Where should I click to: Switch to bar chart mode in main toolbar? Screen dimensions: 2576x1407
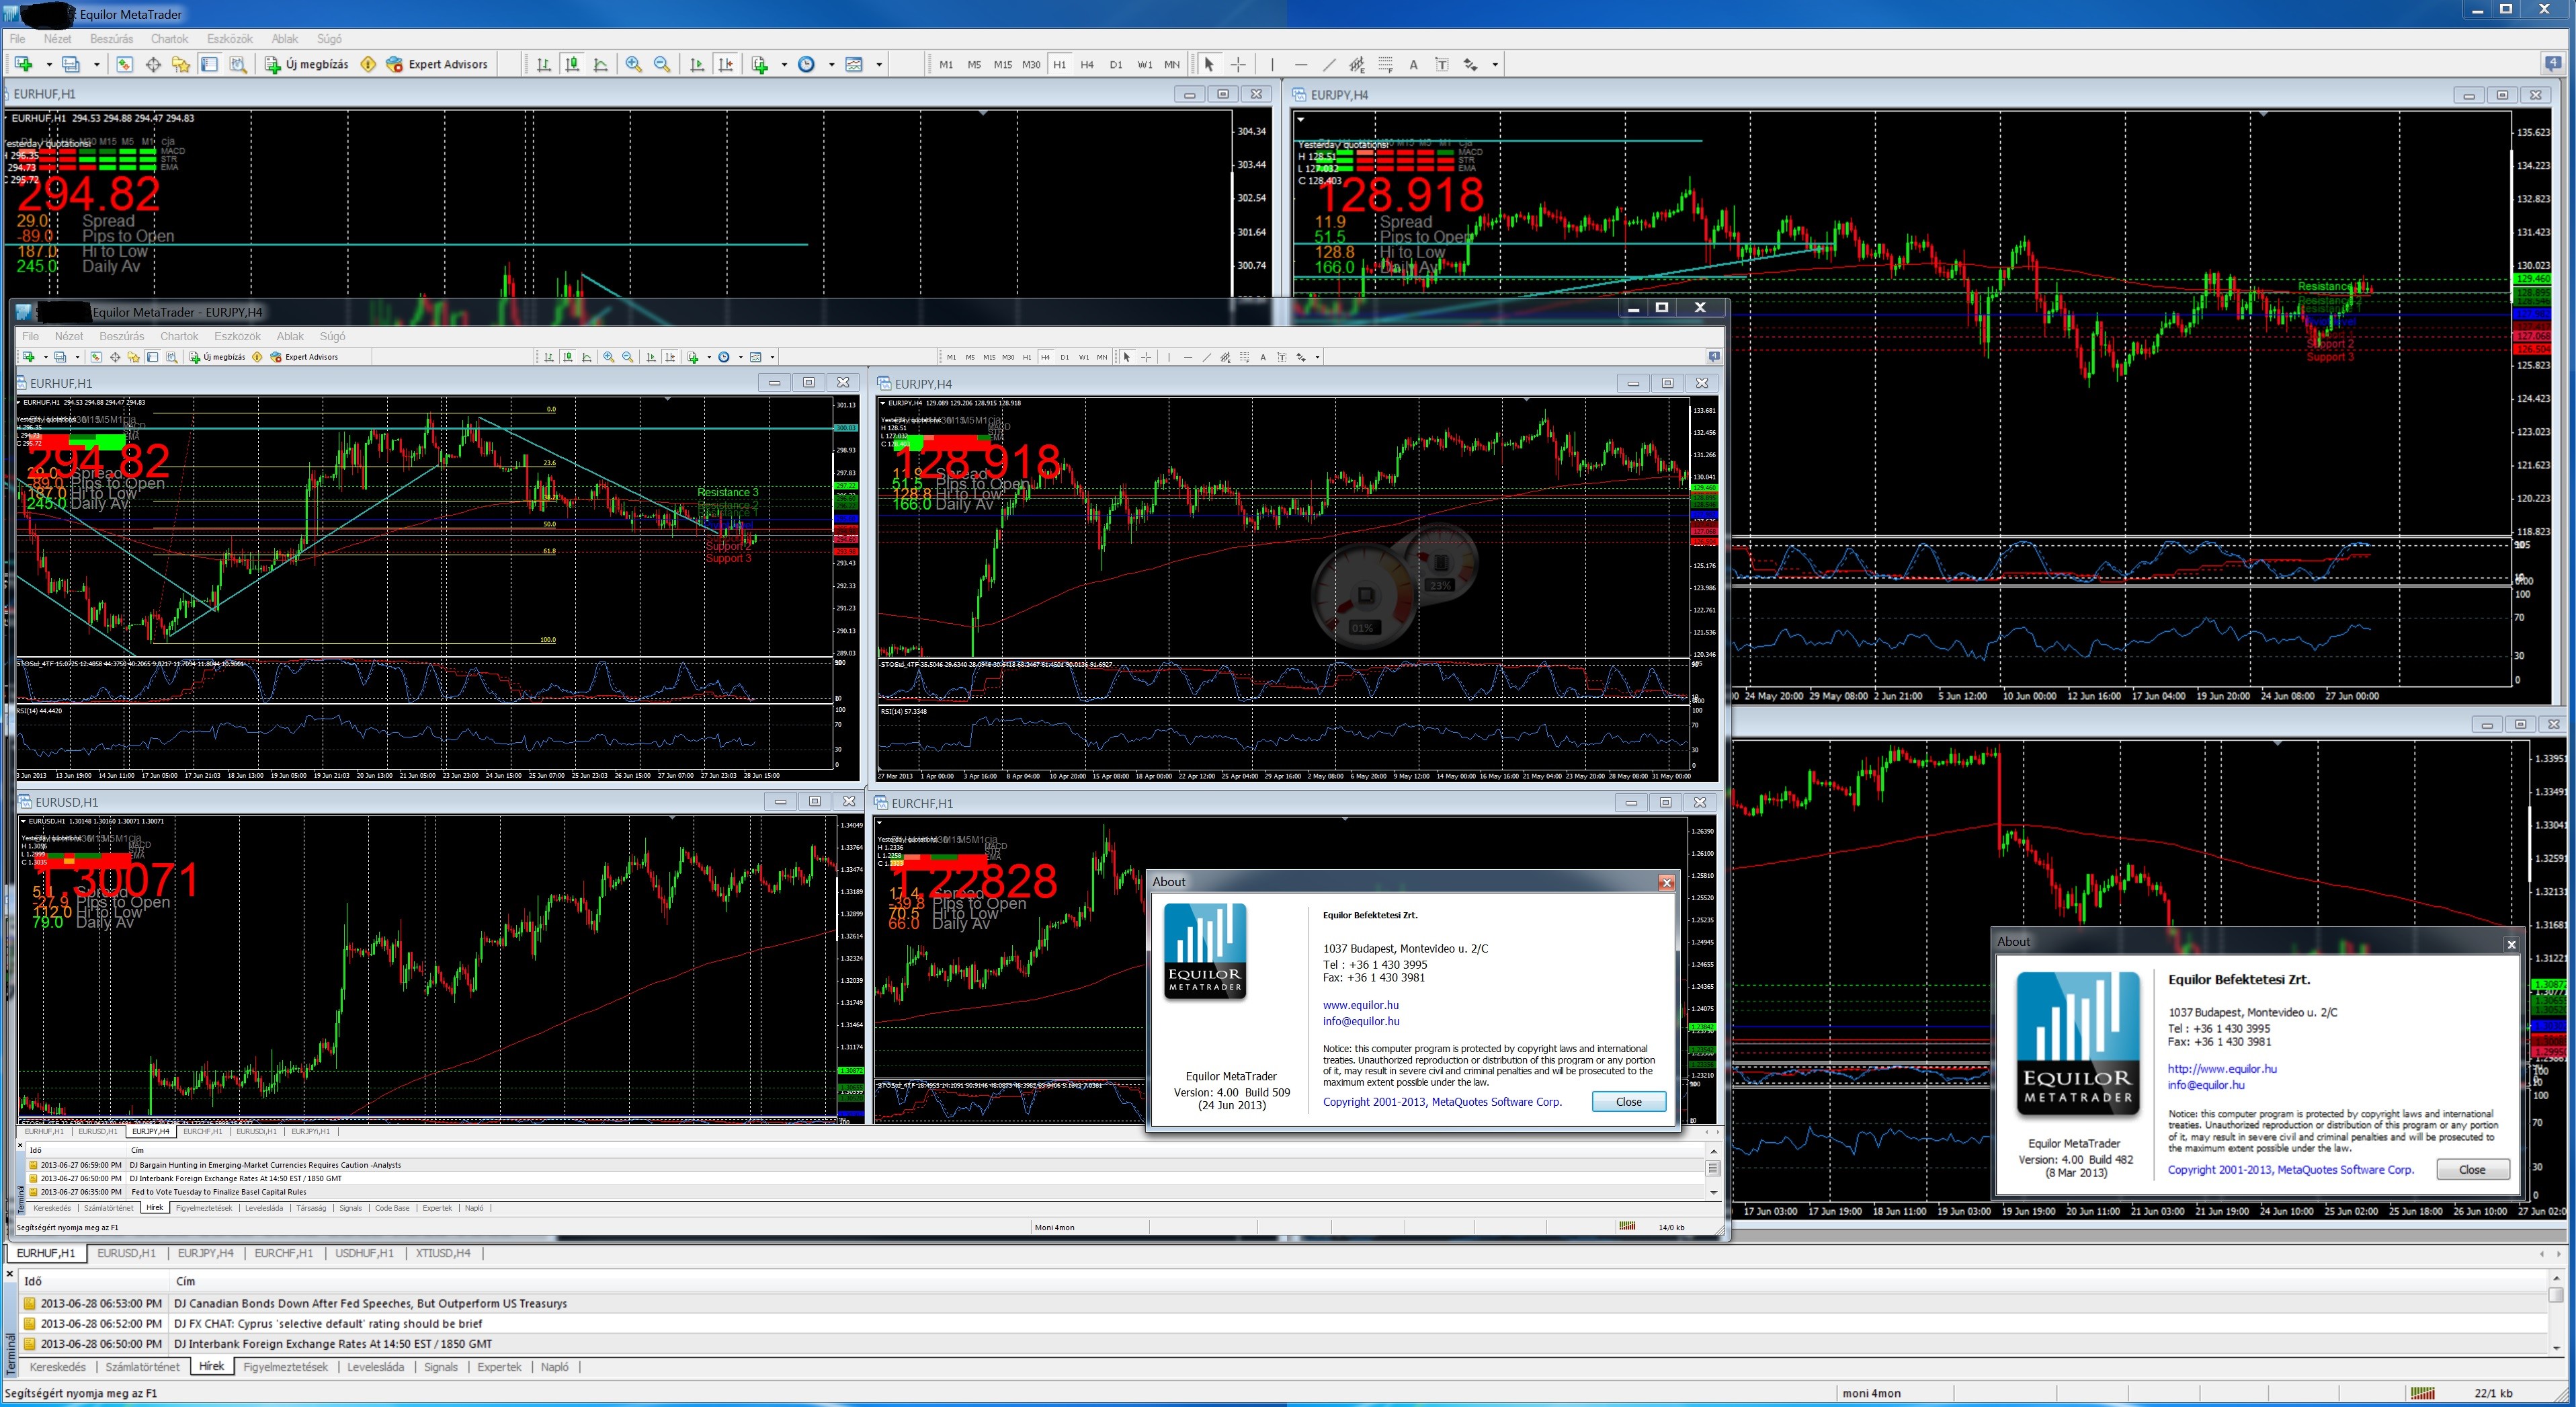[544, 64]
